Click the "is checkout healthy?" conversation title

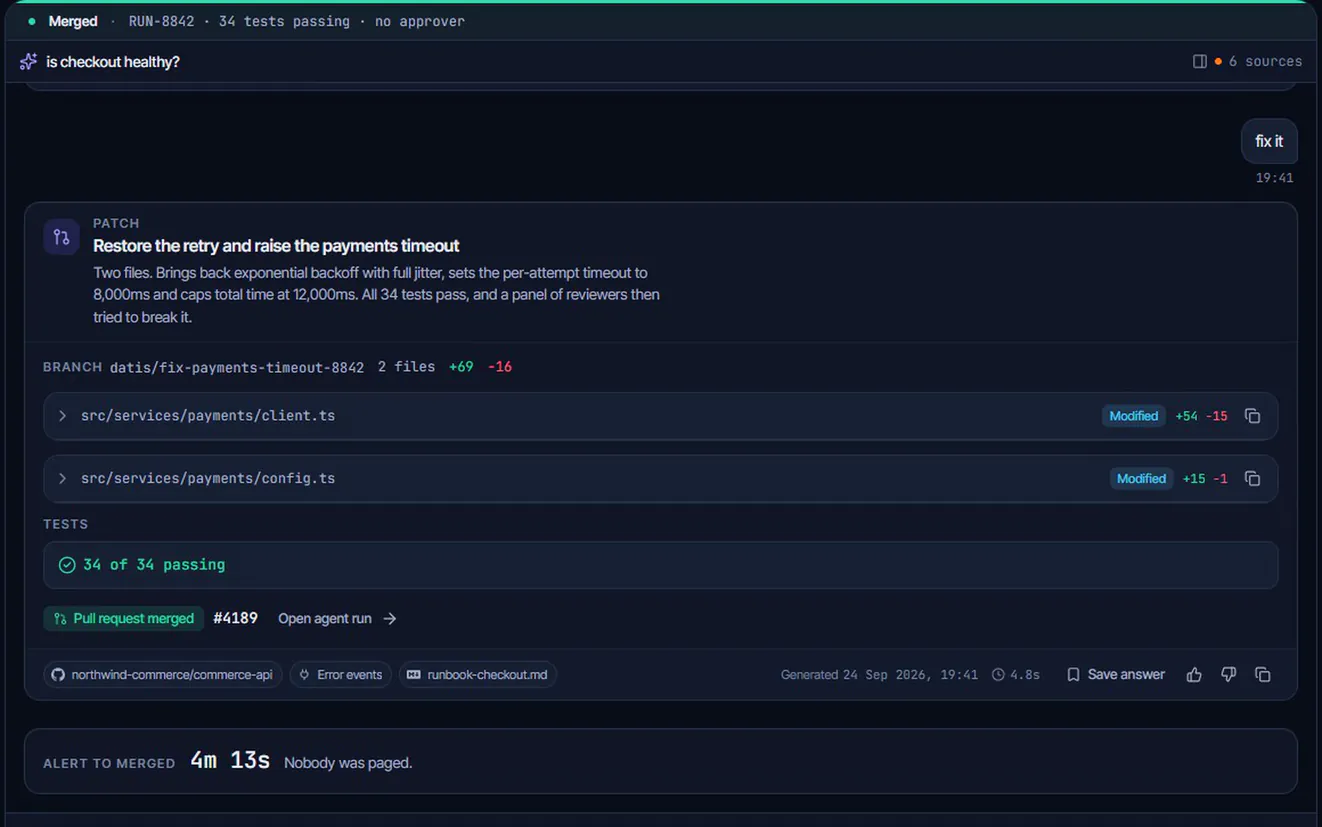(113, 62)
